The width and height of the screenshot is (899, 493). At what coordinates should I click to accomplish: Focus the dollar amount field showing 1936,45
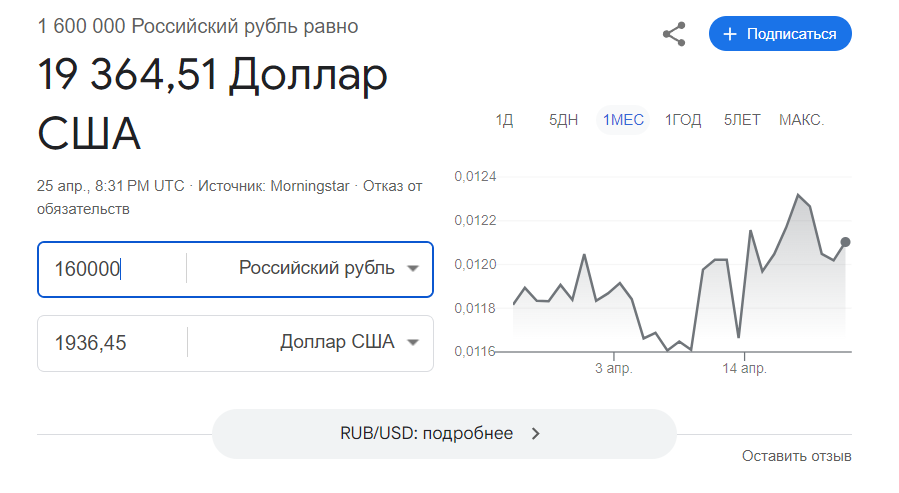coord(112,343)
